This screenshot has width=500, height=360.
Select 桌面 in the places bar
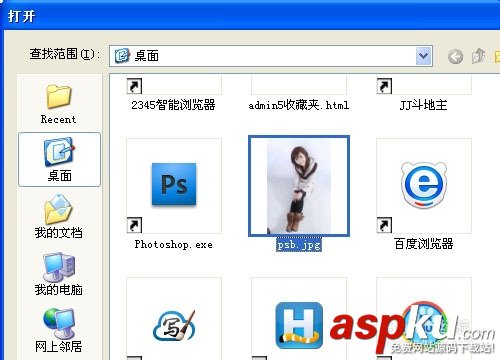(59, 159)
